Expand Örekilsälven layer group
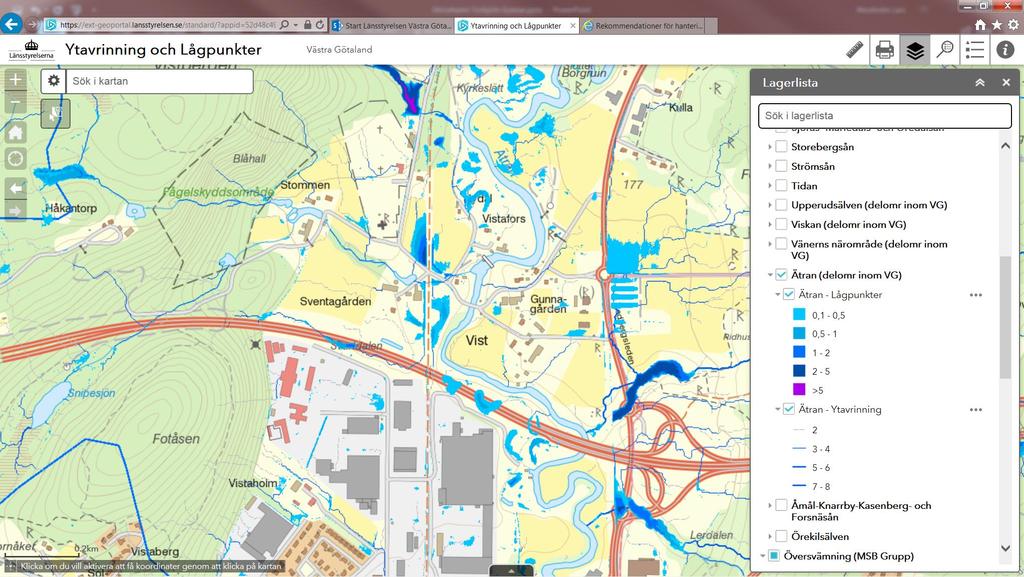Screen dimensions: 1024x577 (x=770, y=537)
